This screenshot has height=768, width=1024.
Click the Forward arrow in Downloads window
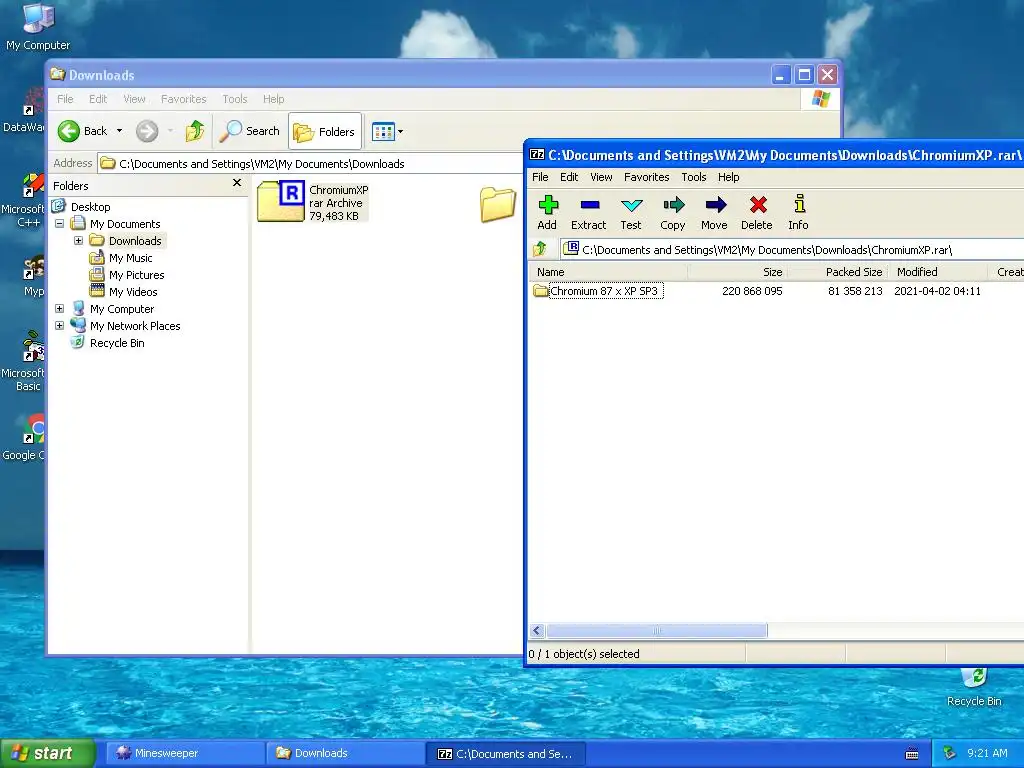pos(147,131)
